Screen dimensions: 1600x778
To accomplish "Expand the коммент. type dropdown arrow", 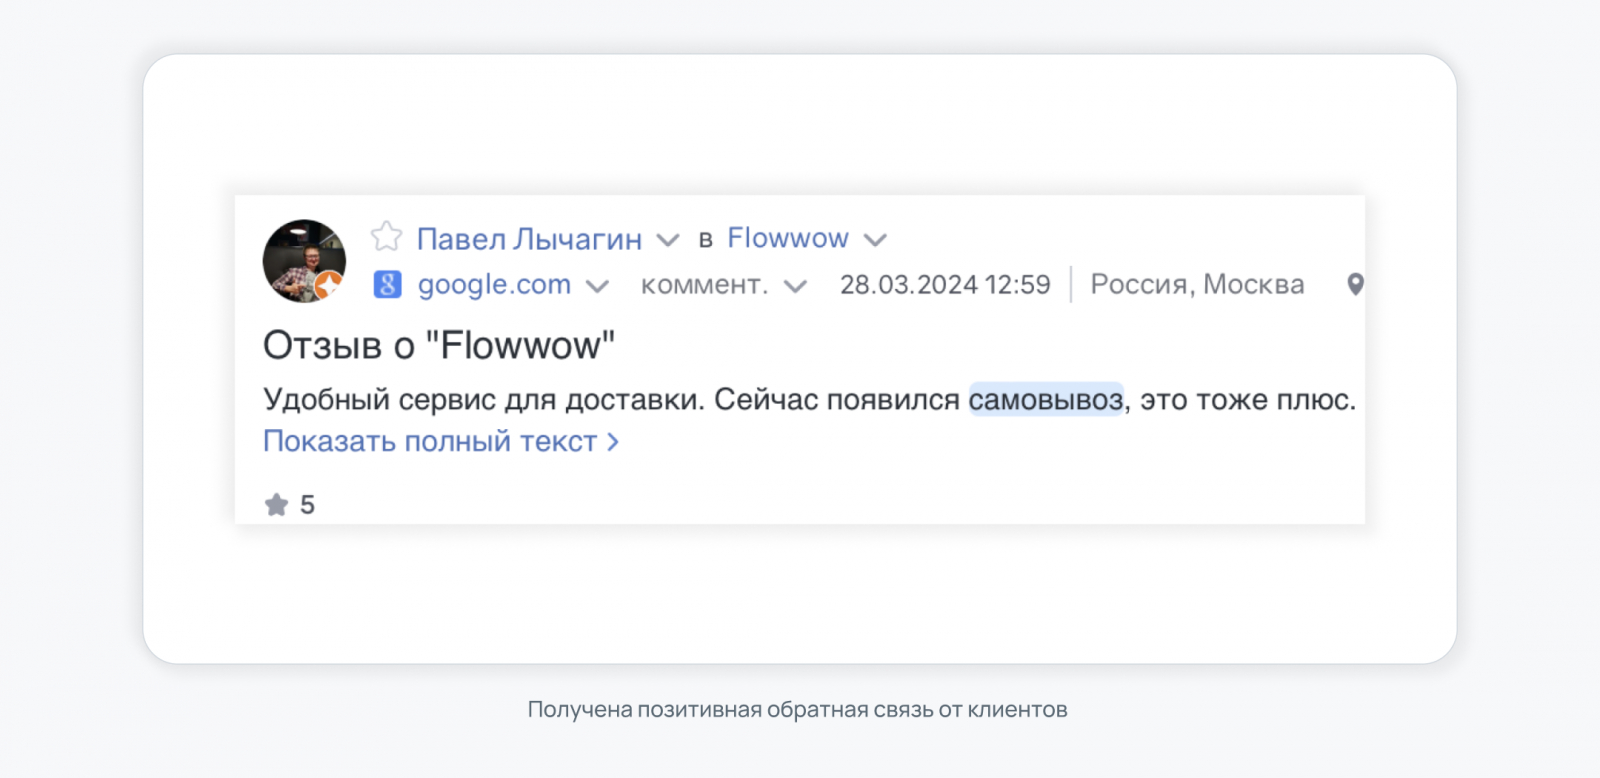I will (x=795, y=287).
